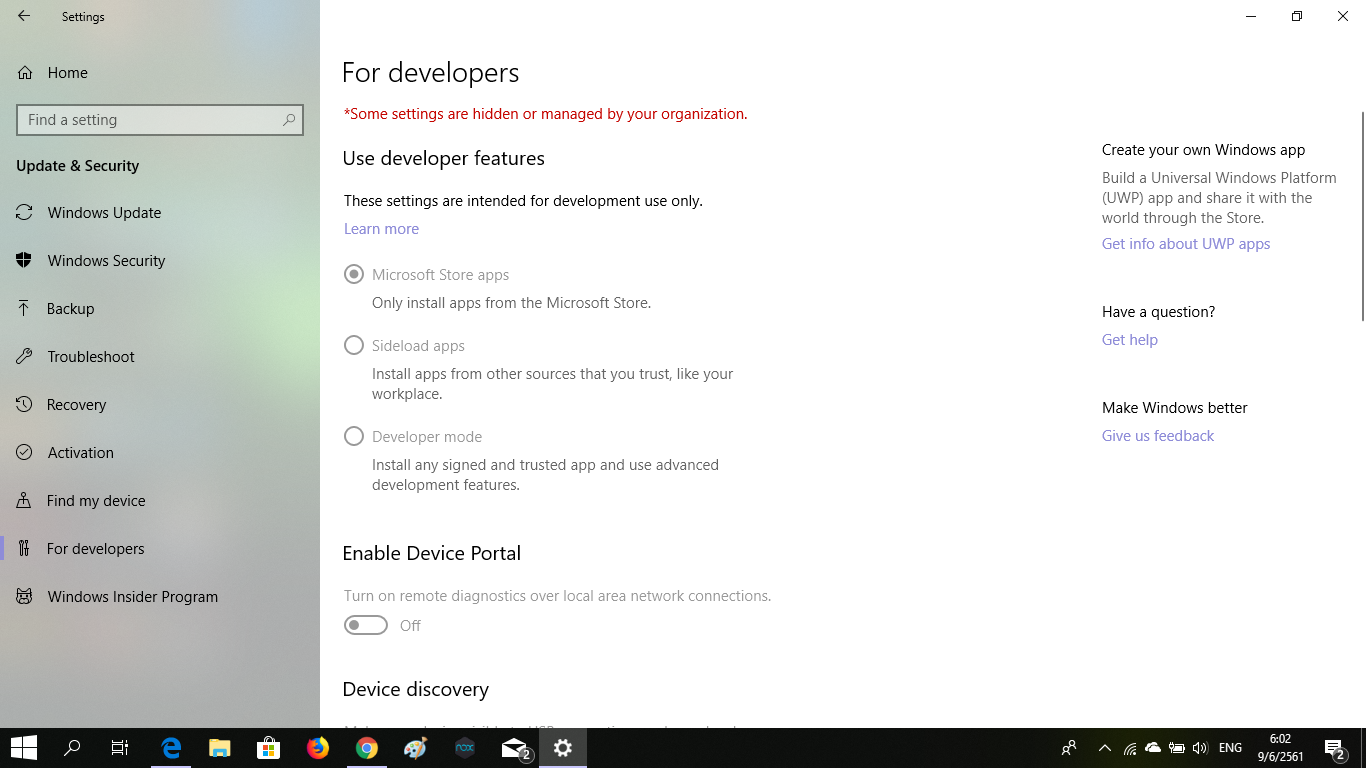1366x768 pixels.
Task: Click the Windows Insider Program cat icon
Action: coord(25,597)
